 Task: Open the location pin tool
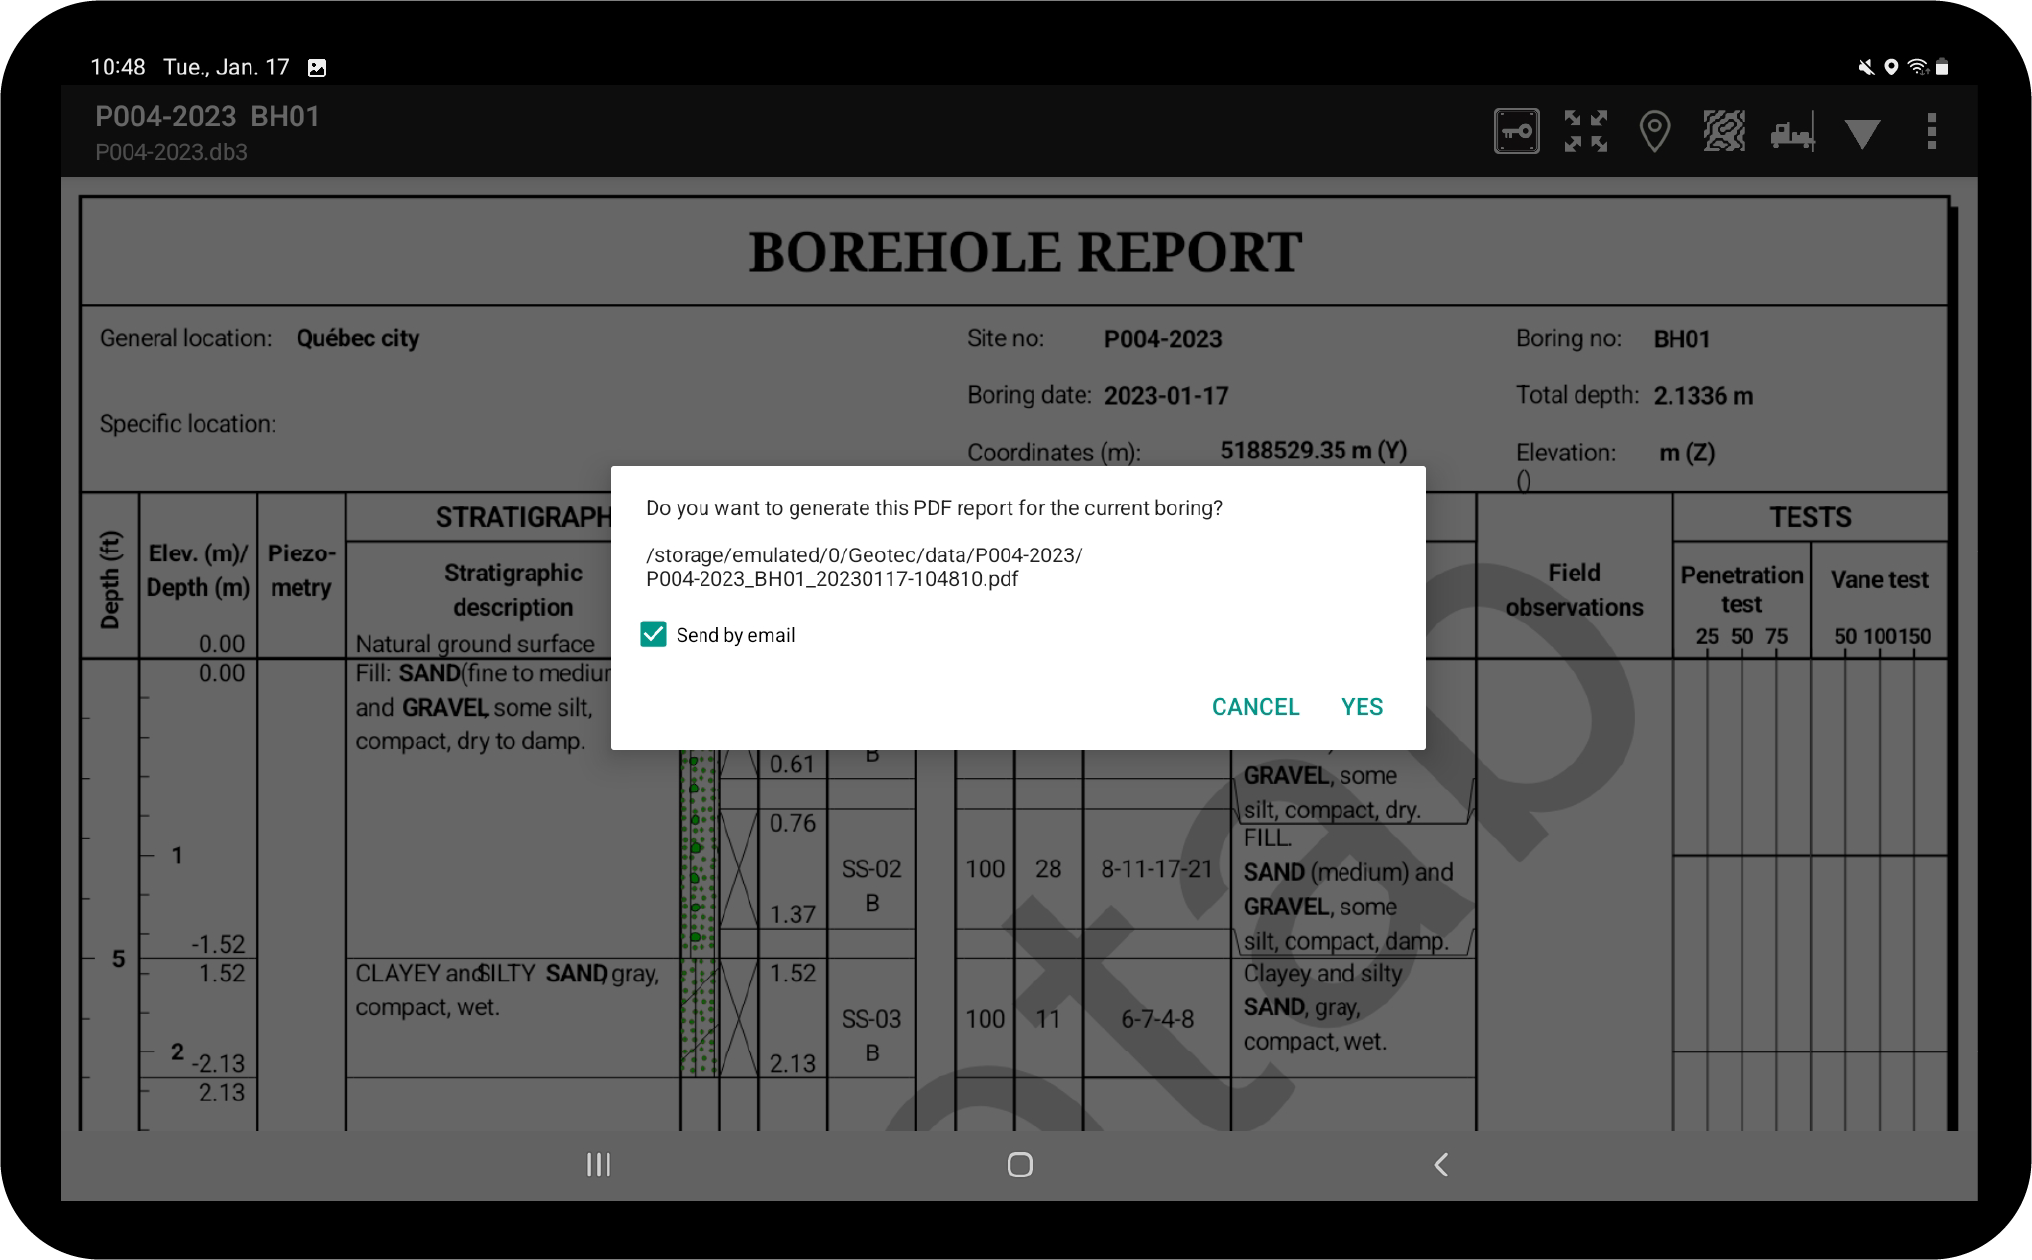tap(1655, 131)
